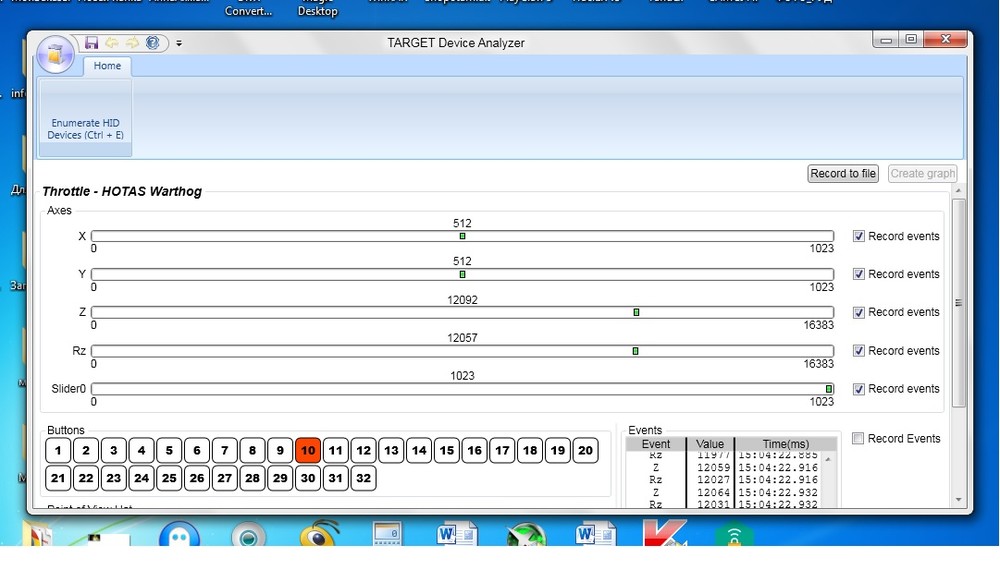Open the green airplane globe taskbar icon

[526, 534]
